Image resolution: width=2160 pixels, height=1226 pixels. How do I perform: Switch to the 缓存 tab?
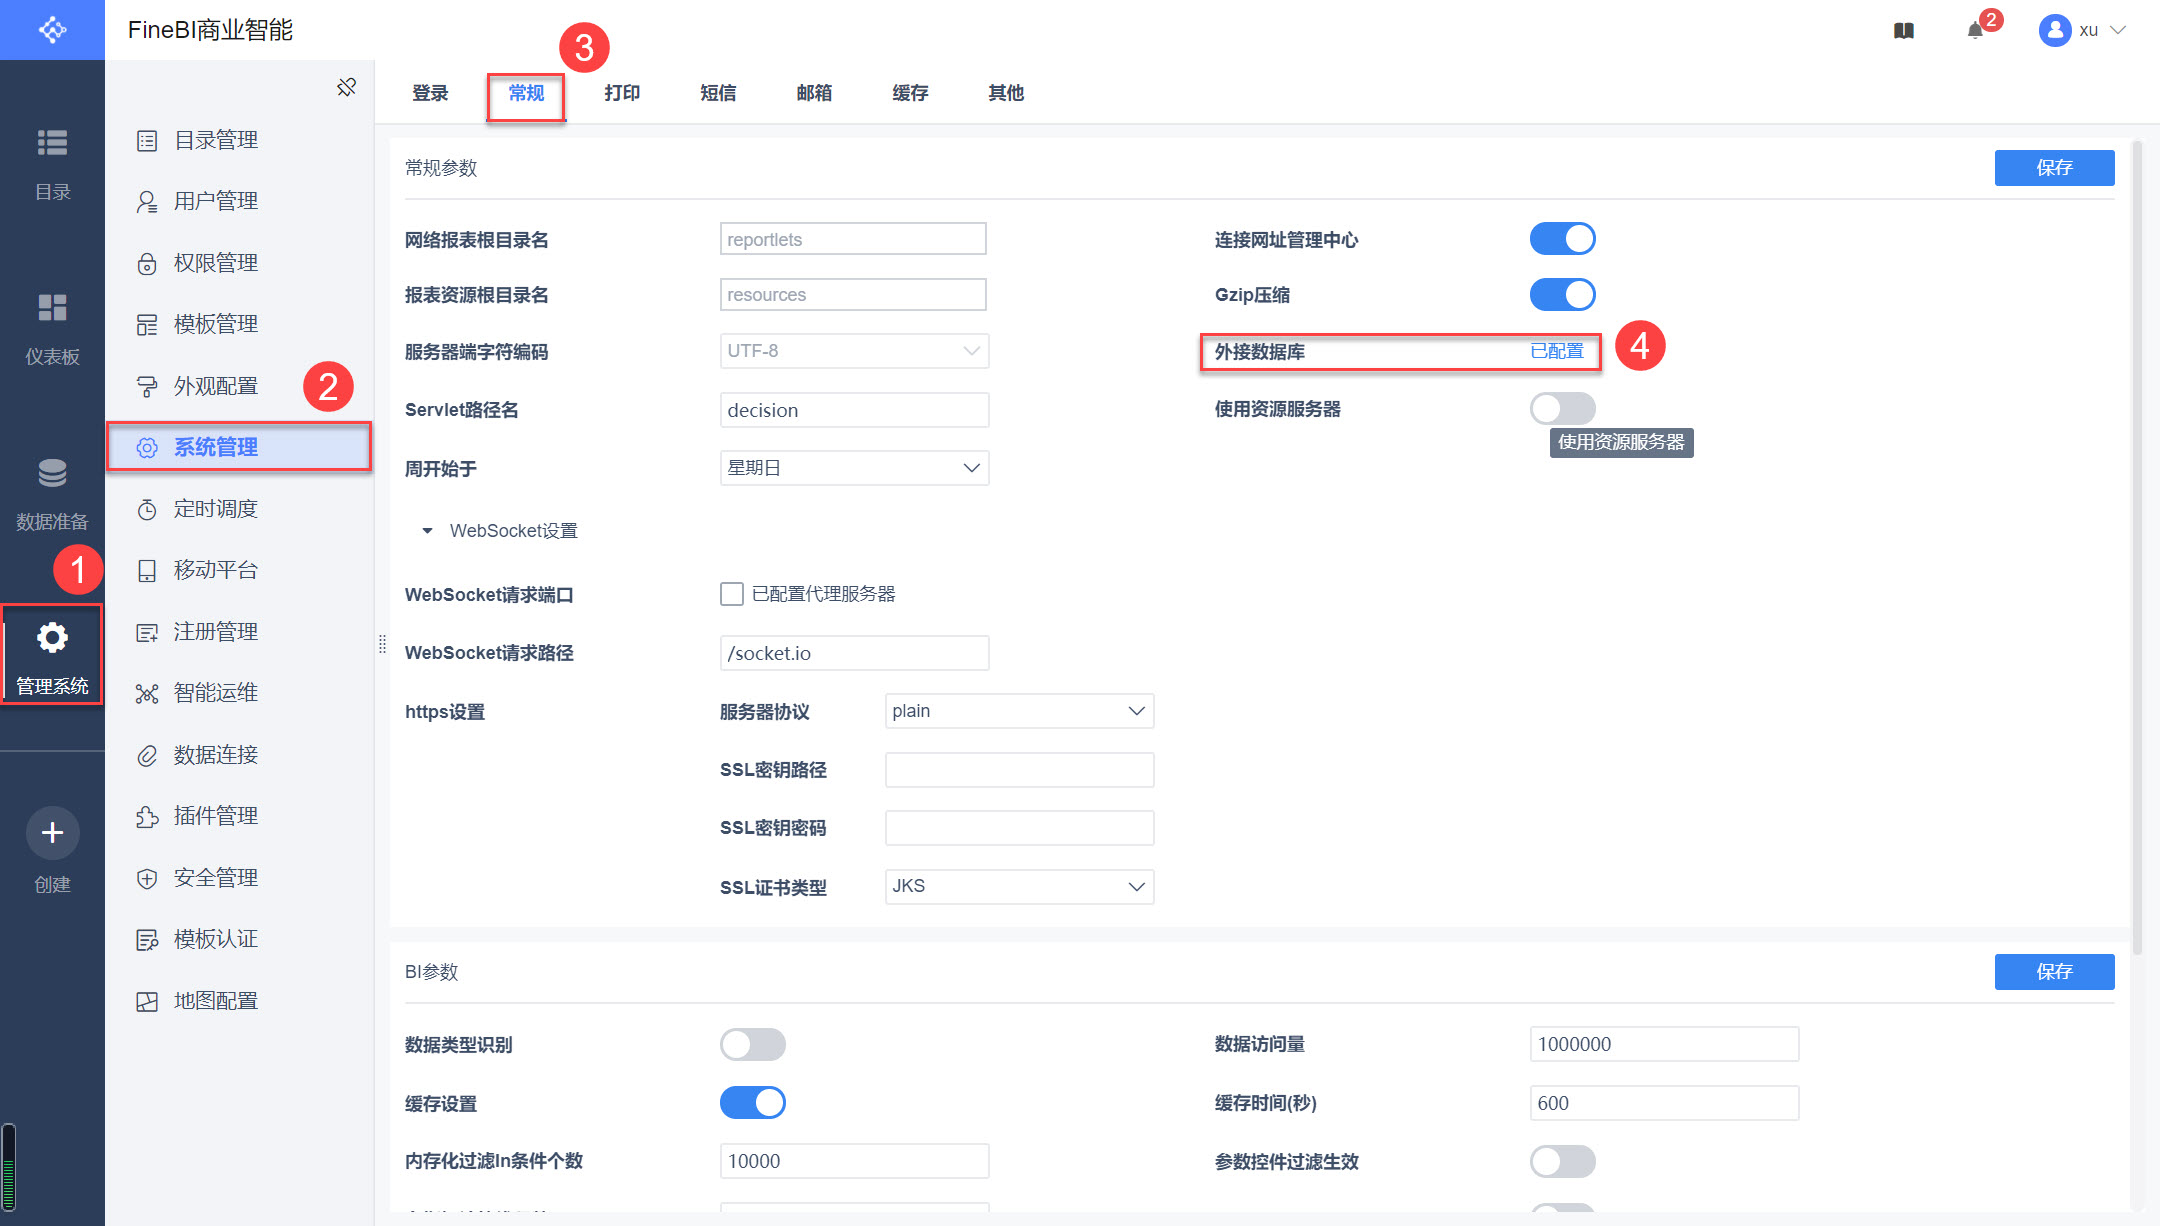click(x=910, y=93)
